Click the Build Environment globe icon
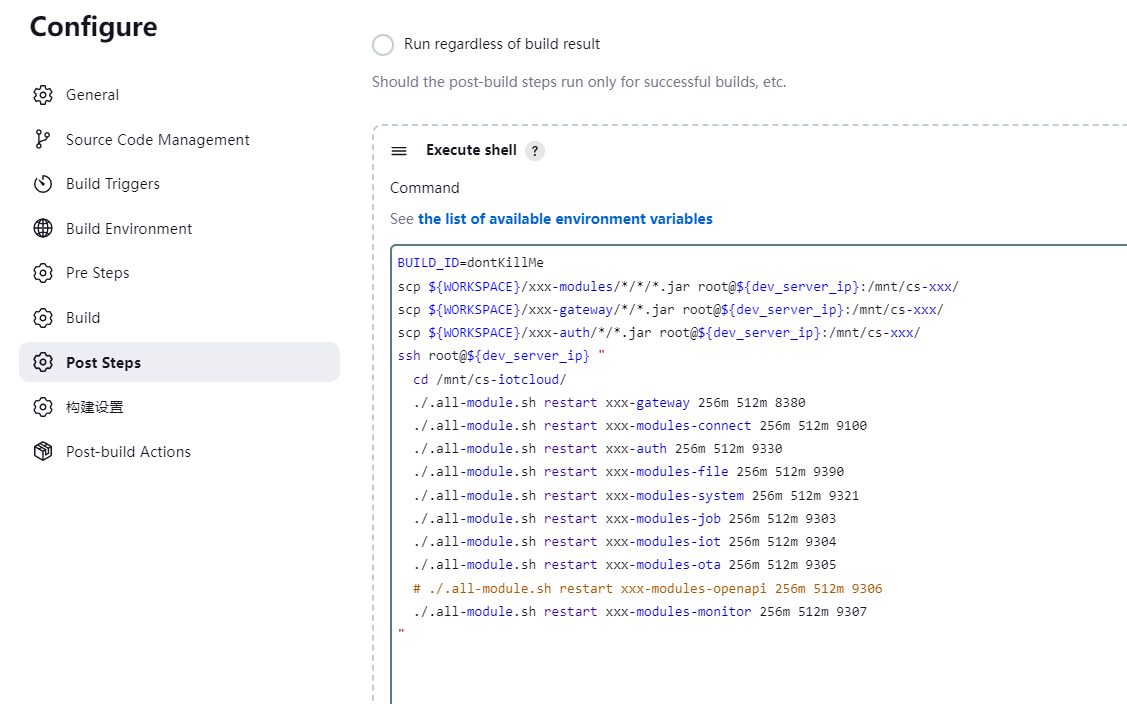This screenshot has height=704, width=1127. [42, 229]
